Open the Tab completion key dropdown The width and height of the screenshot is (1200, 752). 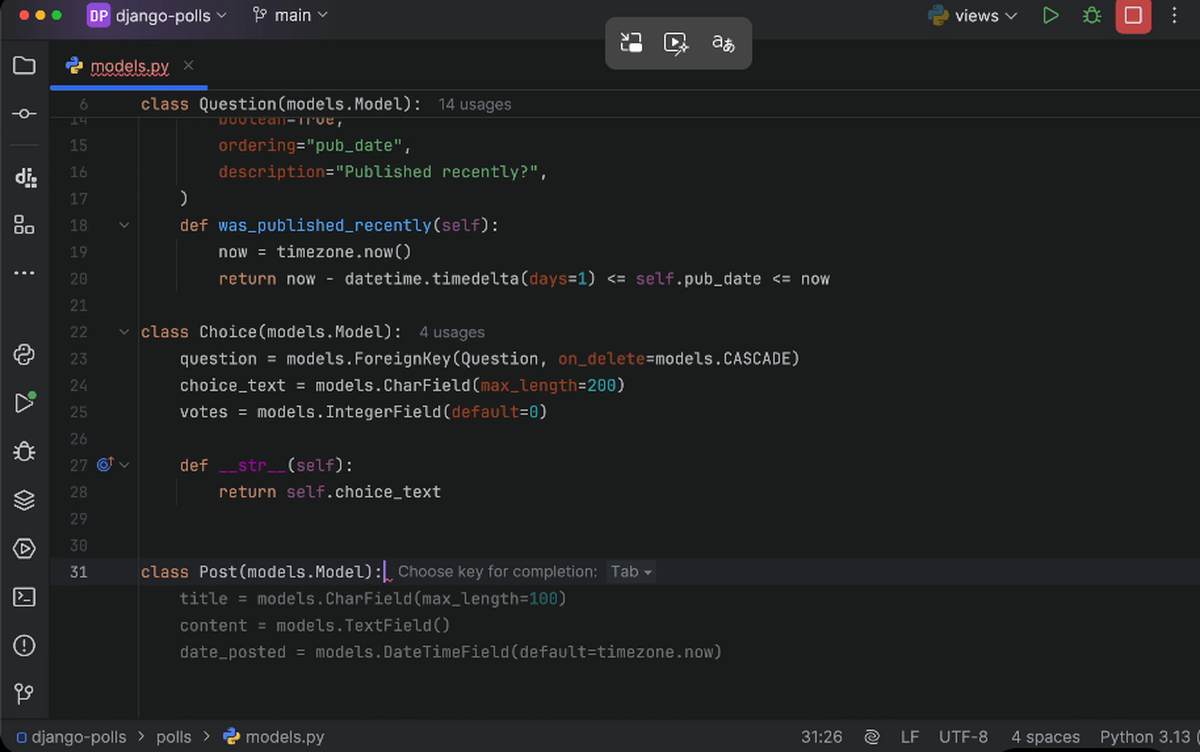click(632, 572)
